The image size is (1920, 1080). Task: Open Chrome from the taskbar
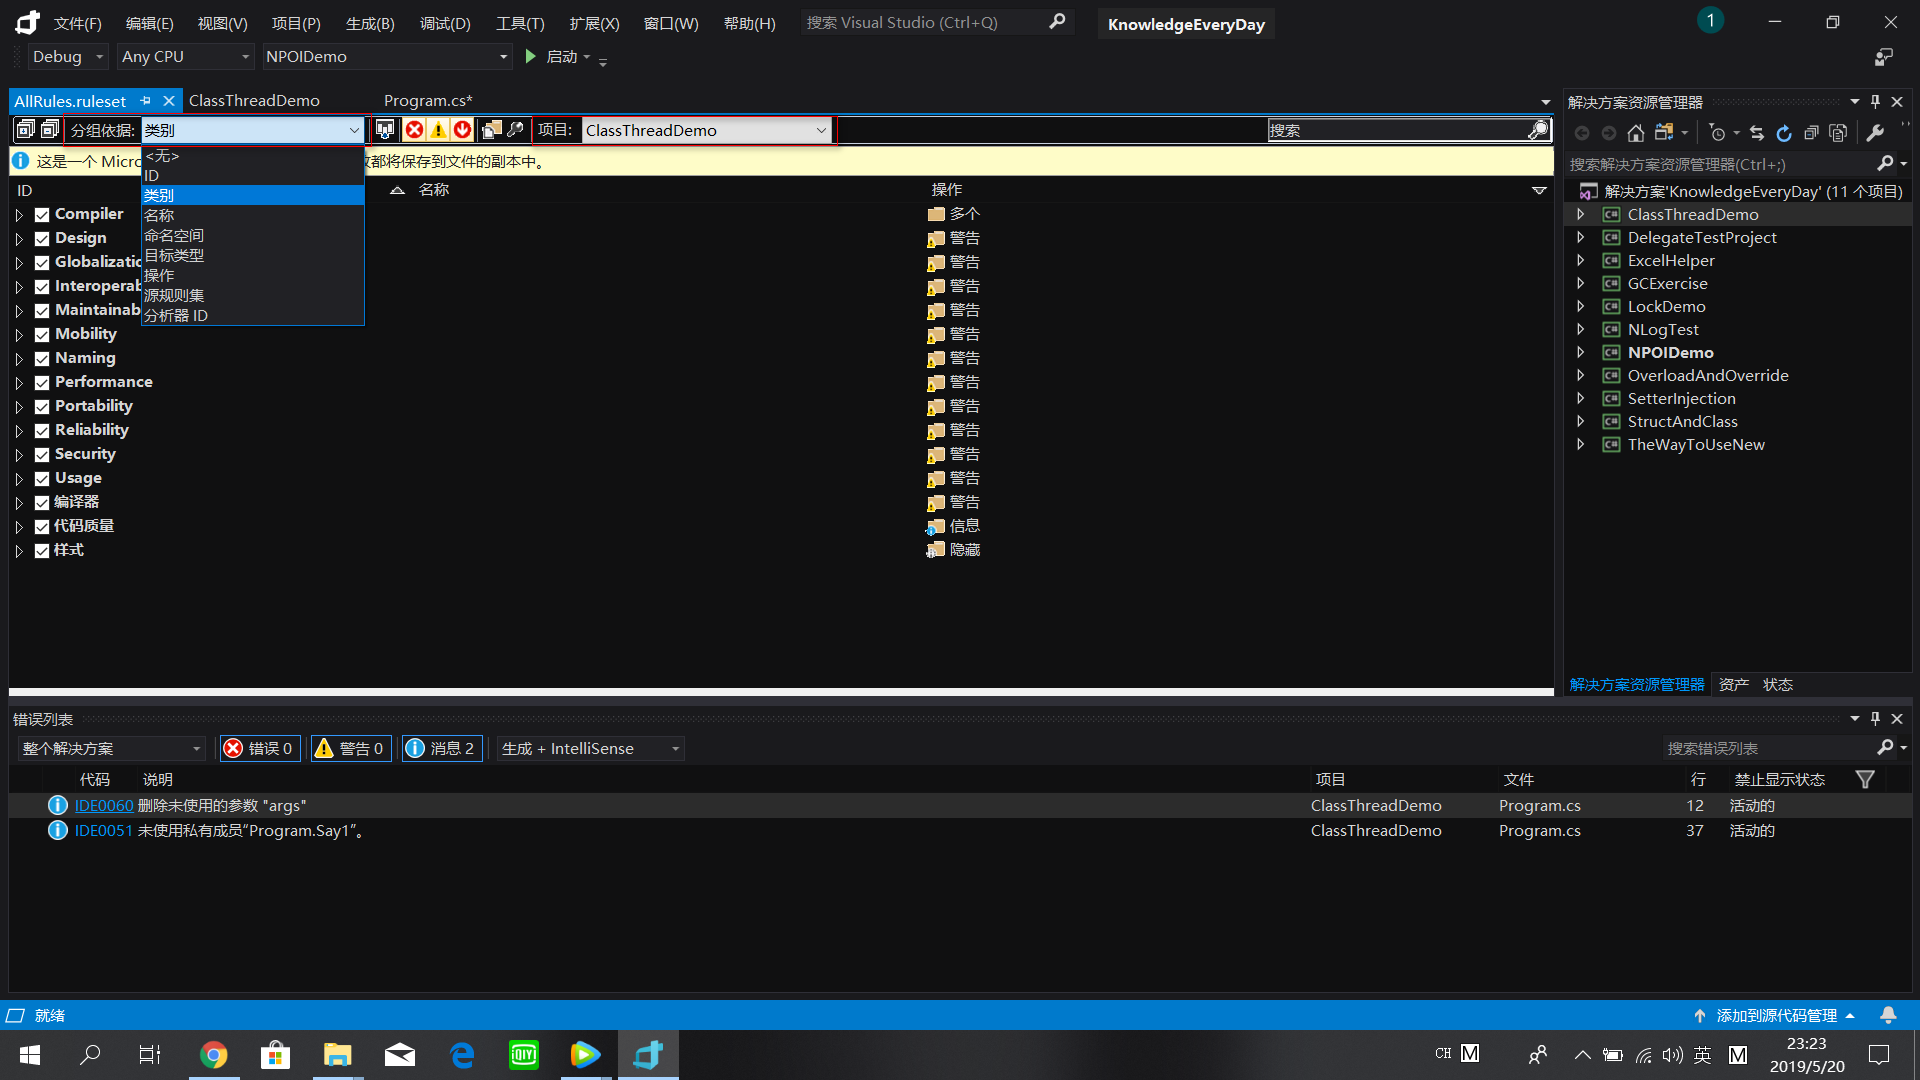214,1054
